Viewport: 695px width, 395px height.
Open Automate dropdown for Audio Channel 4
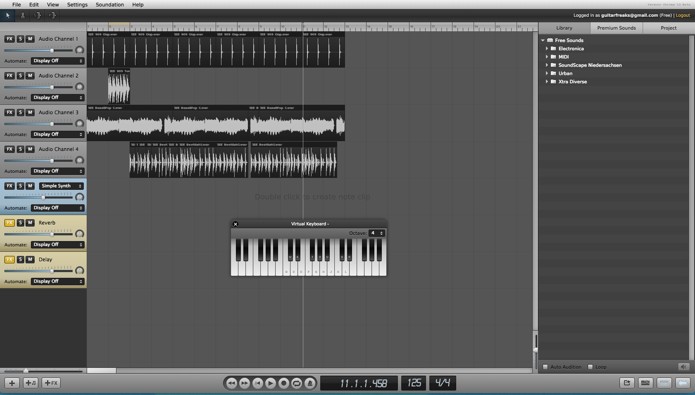(x=57, y=171)
